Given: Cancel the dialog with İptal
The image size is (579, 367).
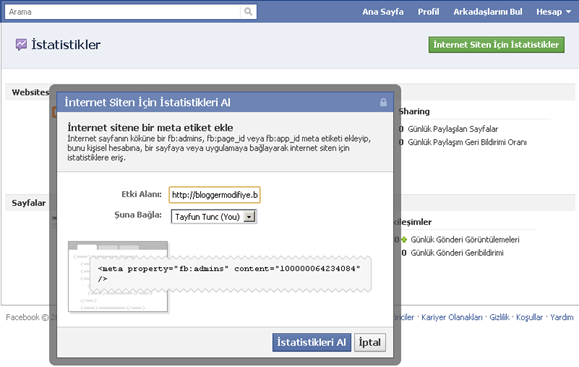Looking at the screenshot, I should (x=370, y=342).
